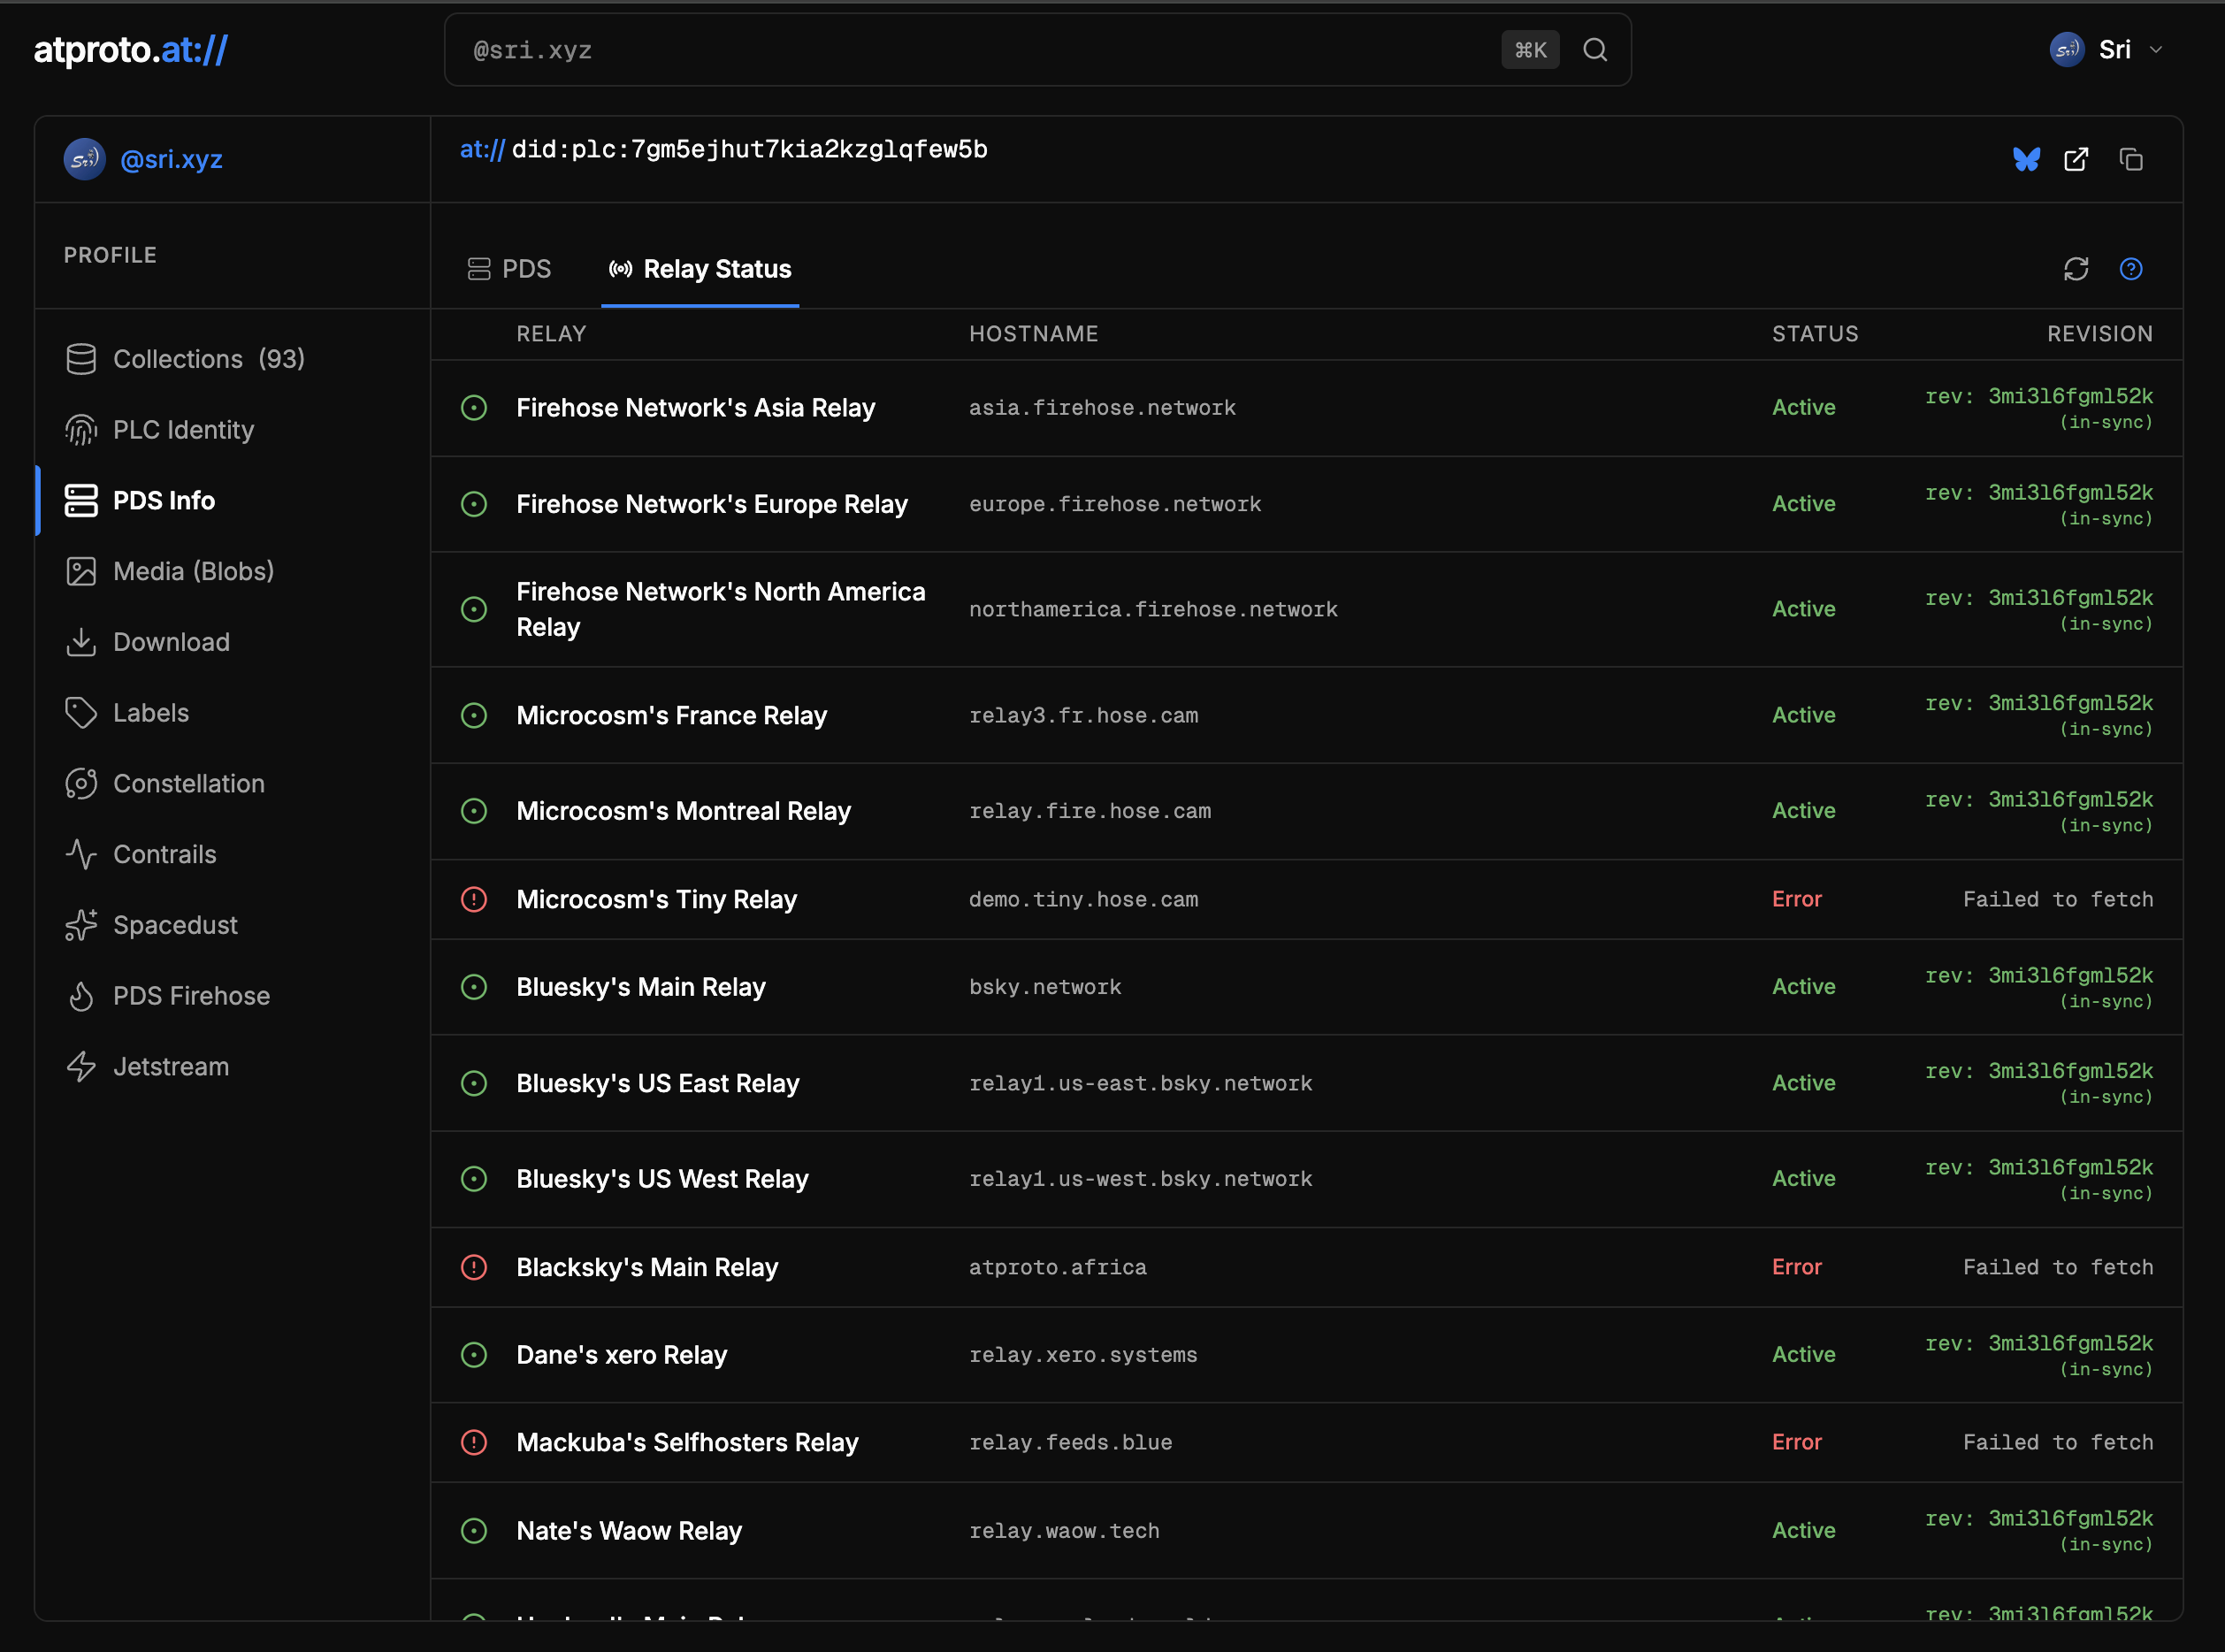Image resolution: width=2225 pixels, height=1652 pixels.
Task: Copy the DID with the copy icon
Action: click(x=2130, y=159)
